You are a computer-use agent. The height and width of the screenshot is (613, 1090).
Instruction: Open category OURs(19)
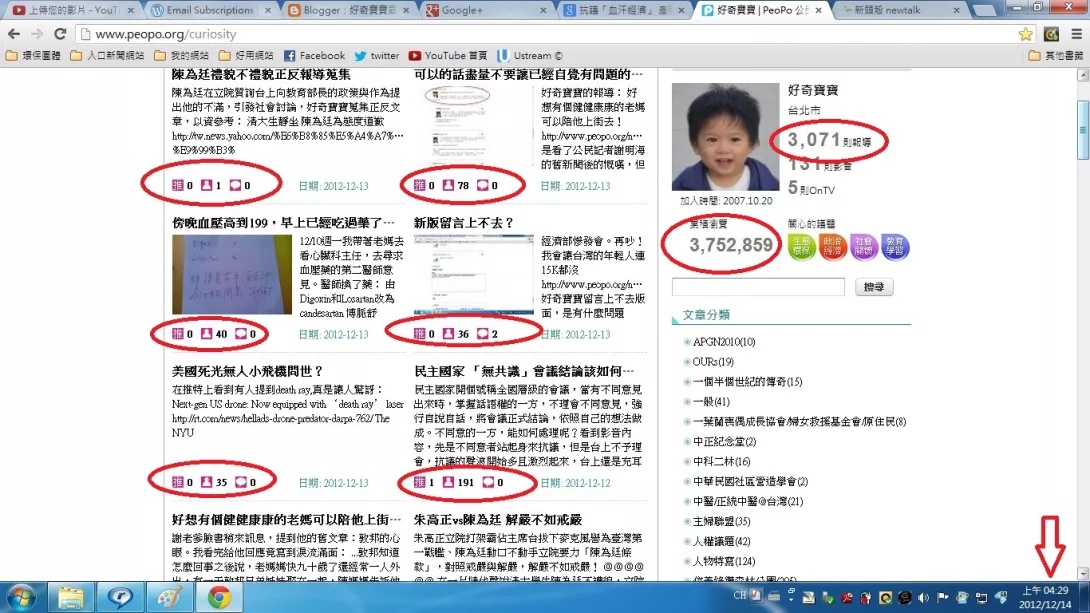pos(713,361)
